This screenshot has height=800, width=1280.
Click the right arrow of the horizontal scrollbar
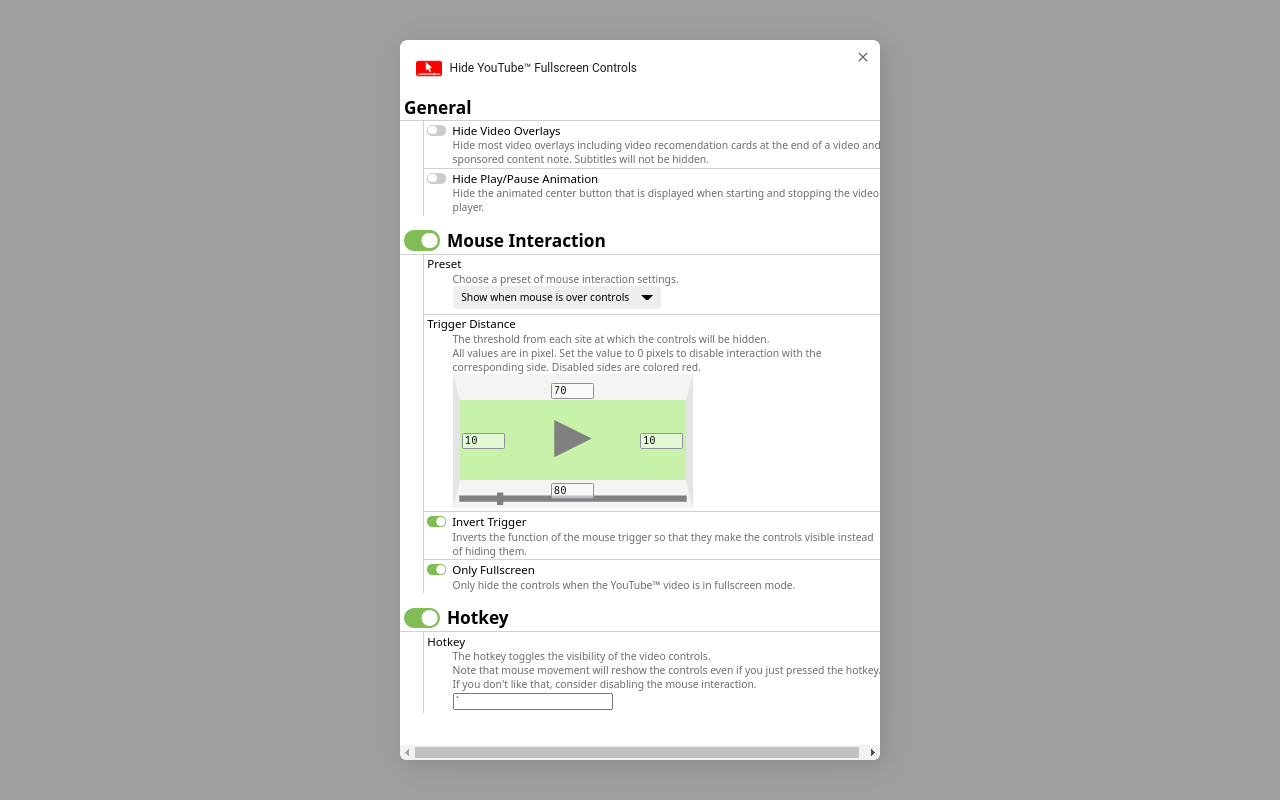point(870,751)
